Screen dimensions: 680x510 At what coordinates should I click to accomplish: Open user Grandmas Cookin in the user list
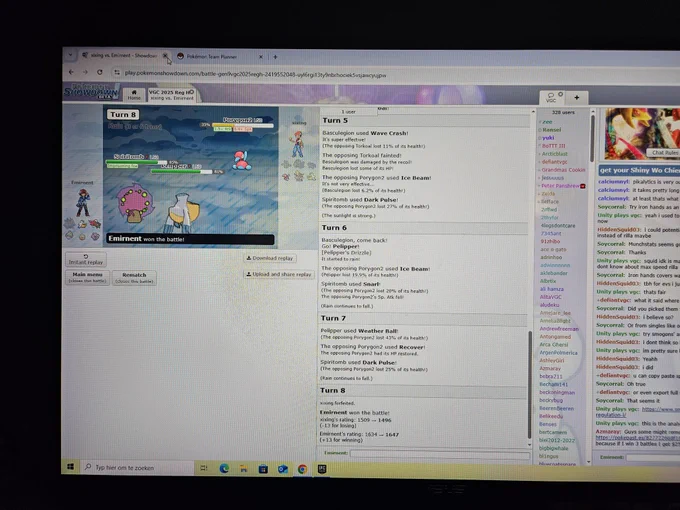tap(563, 170)
